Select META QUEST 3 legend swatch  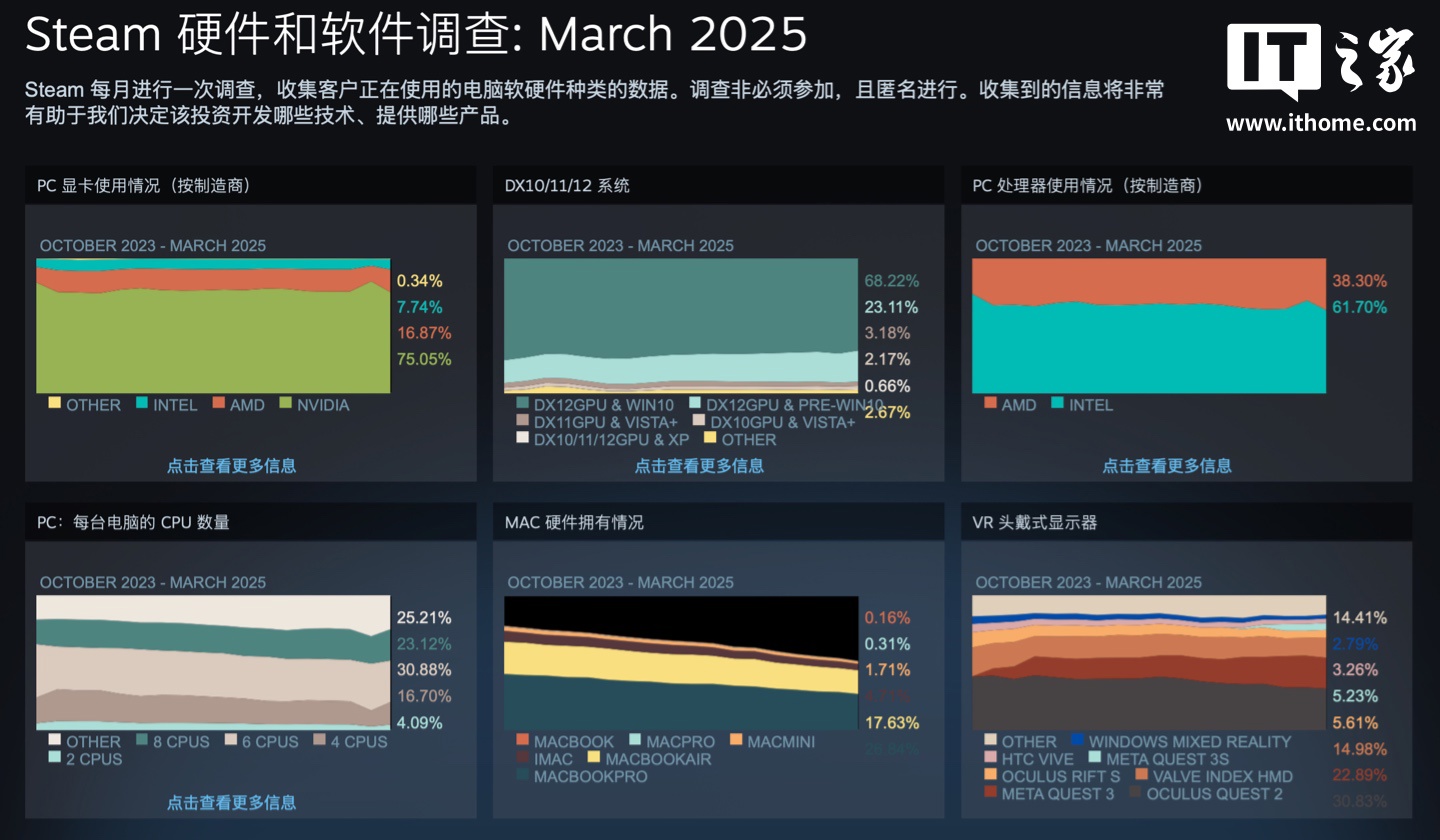990,793
